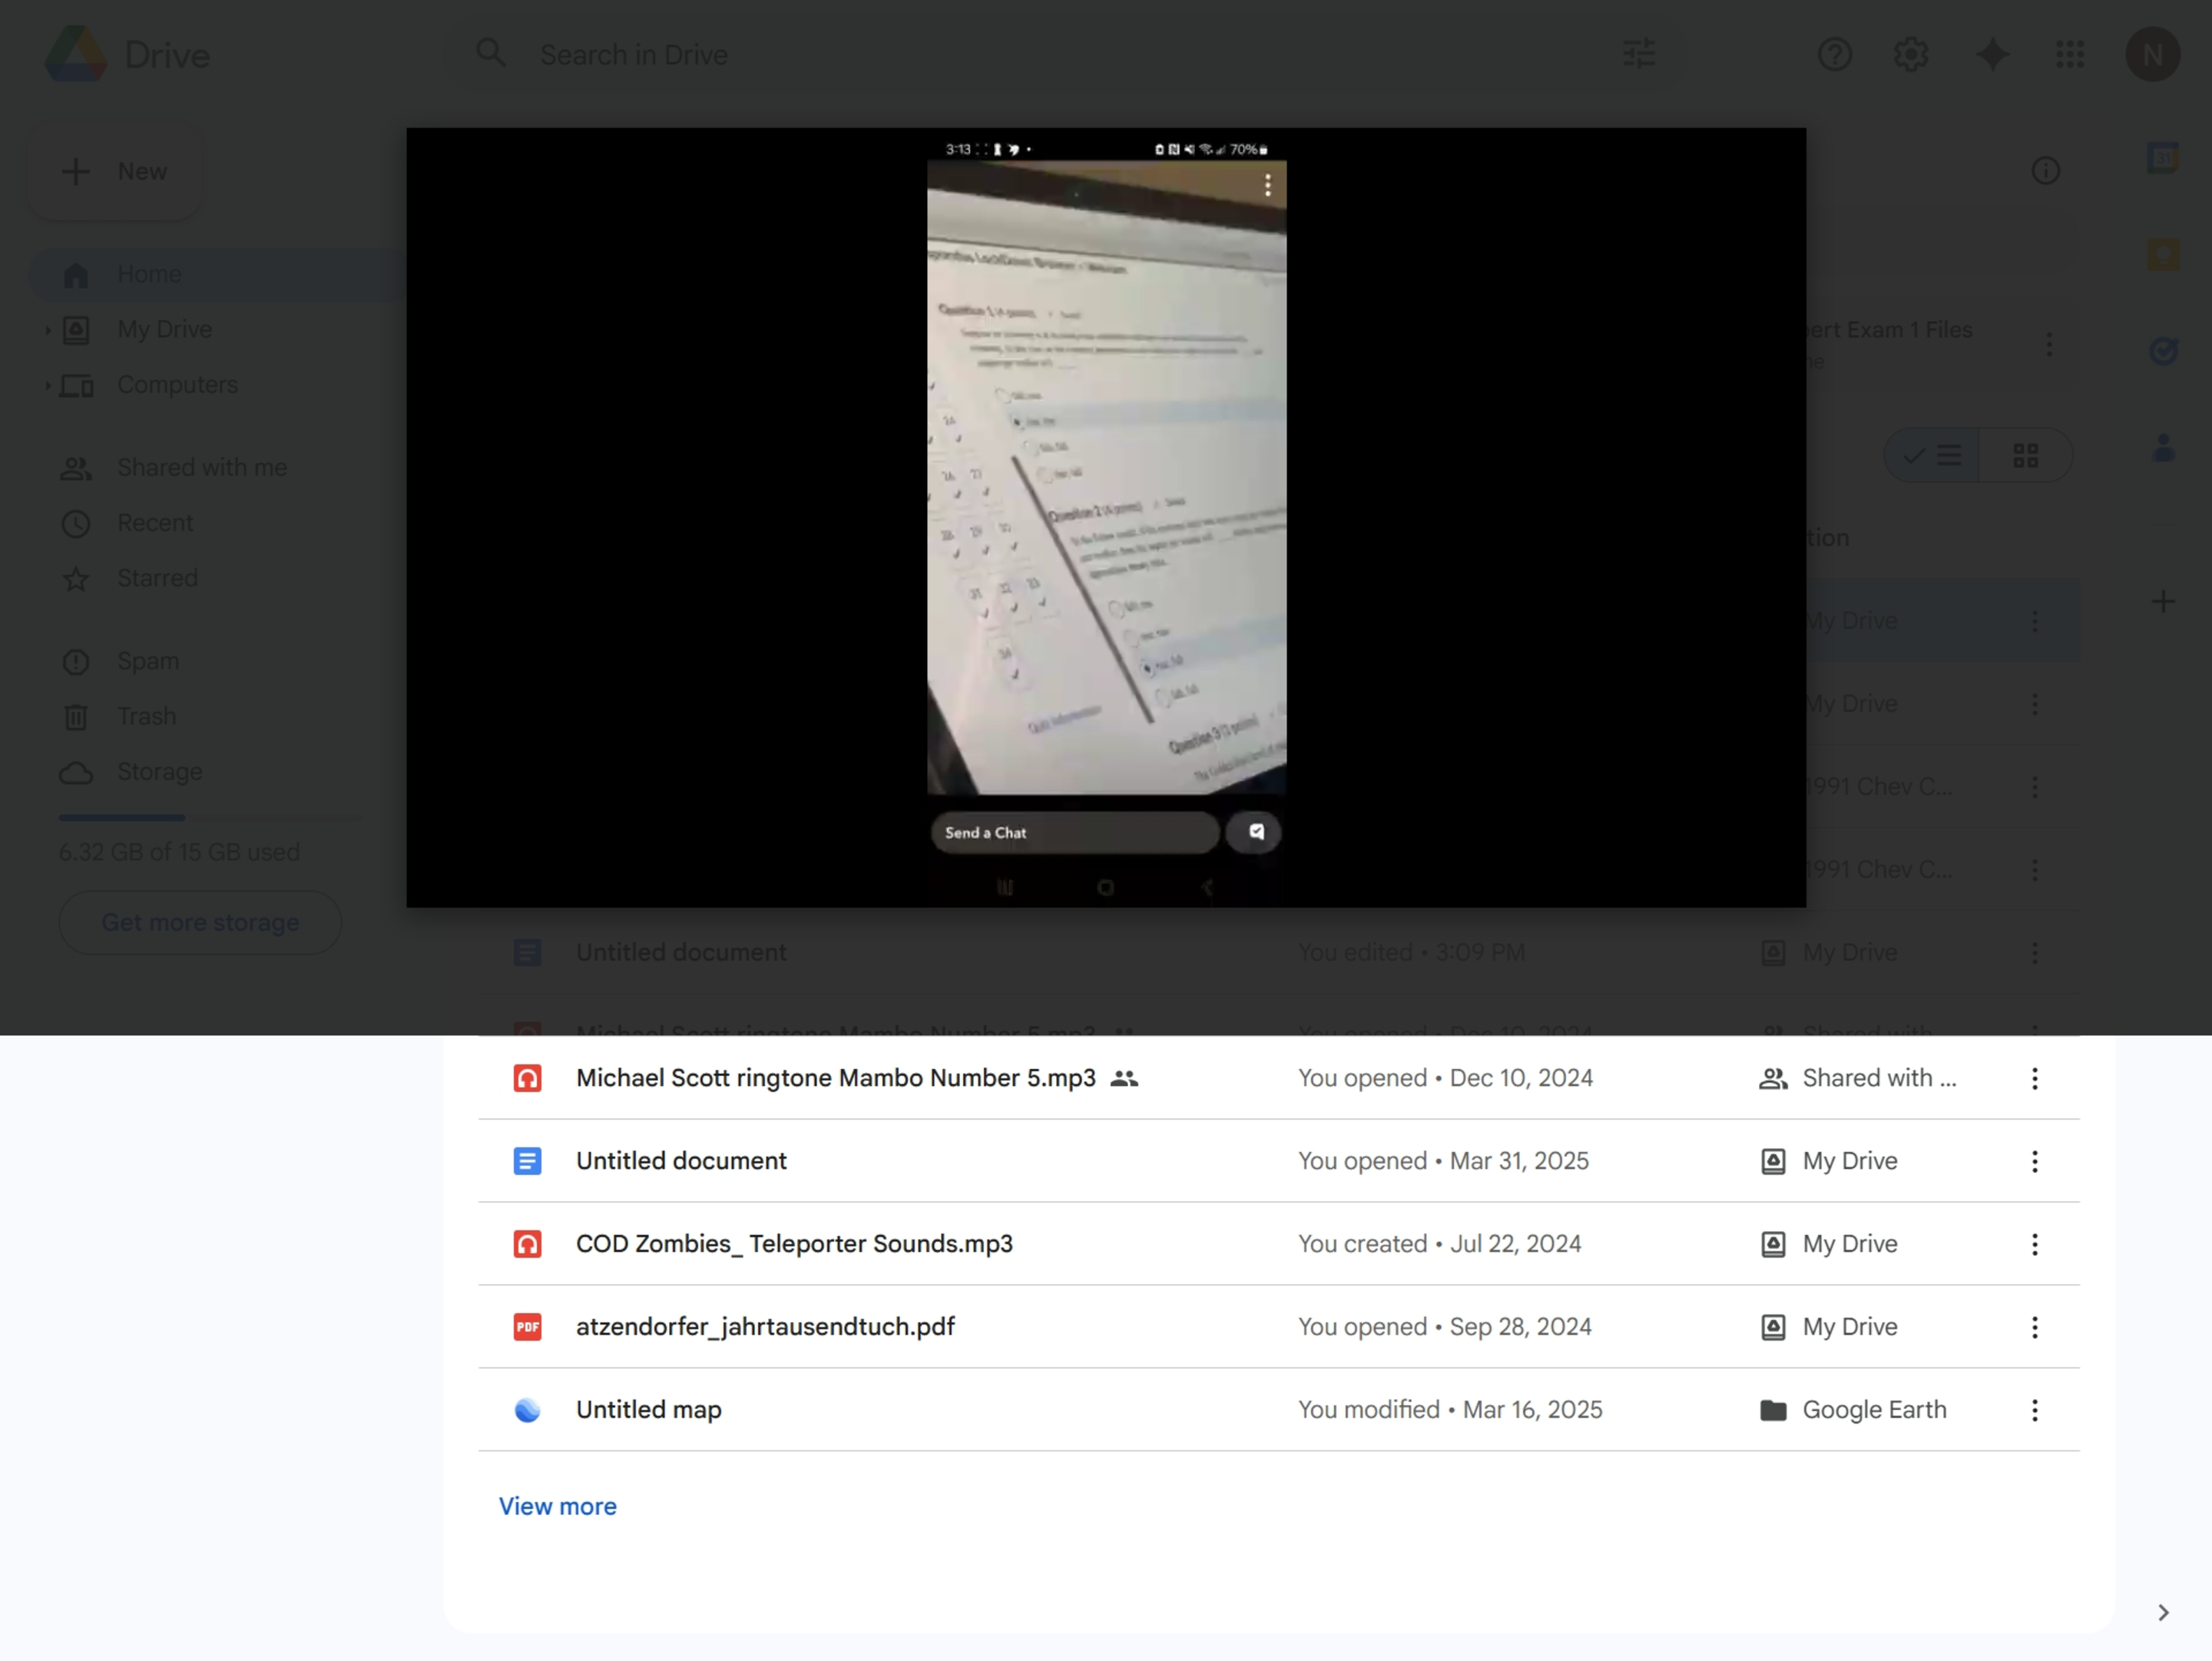
Task: Select COD Zombies_ Teleporter Sounds.mp3
Action: tap(1279, 1244)
